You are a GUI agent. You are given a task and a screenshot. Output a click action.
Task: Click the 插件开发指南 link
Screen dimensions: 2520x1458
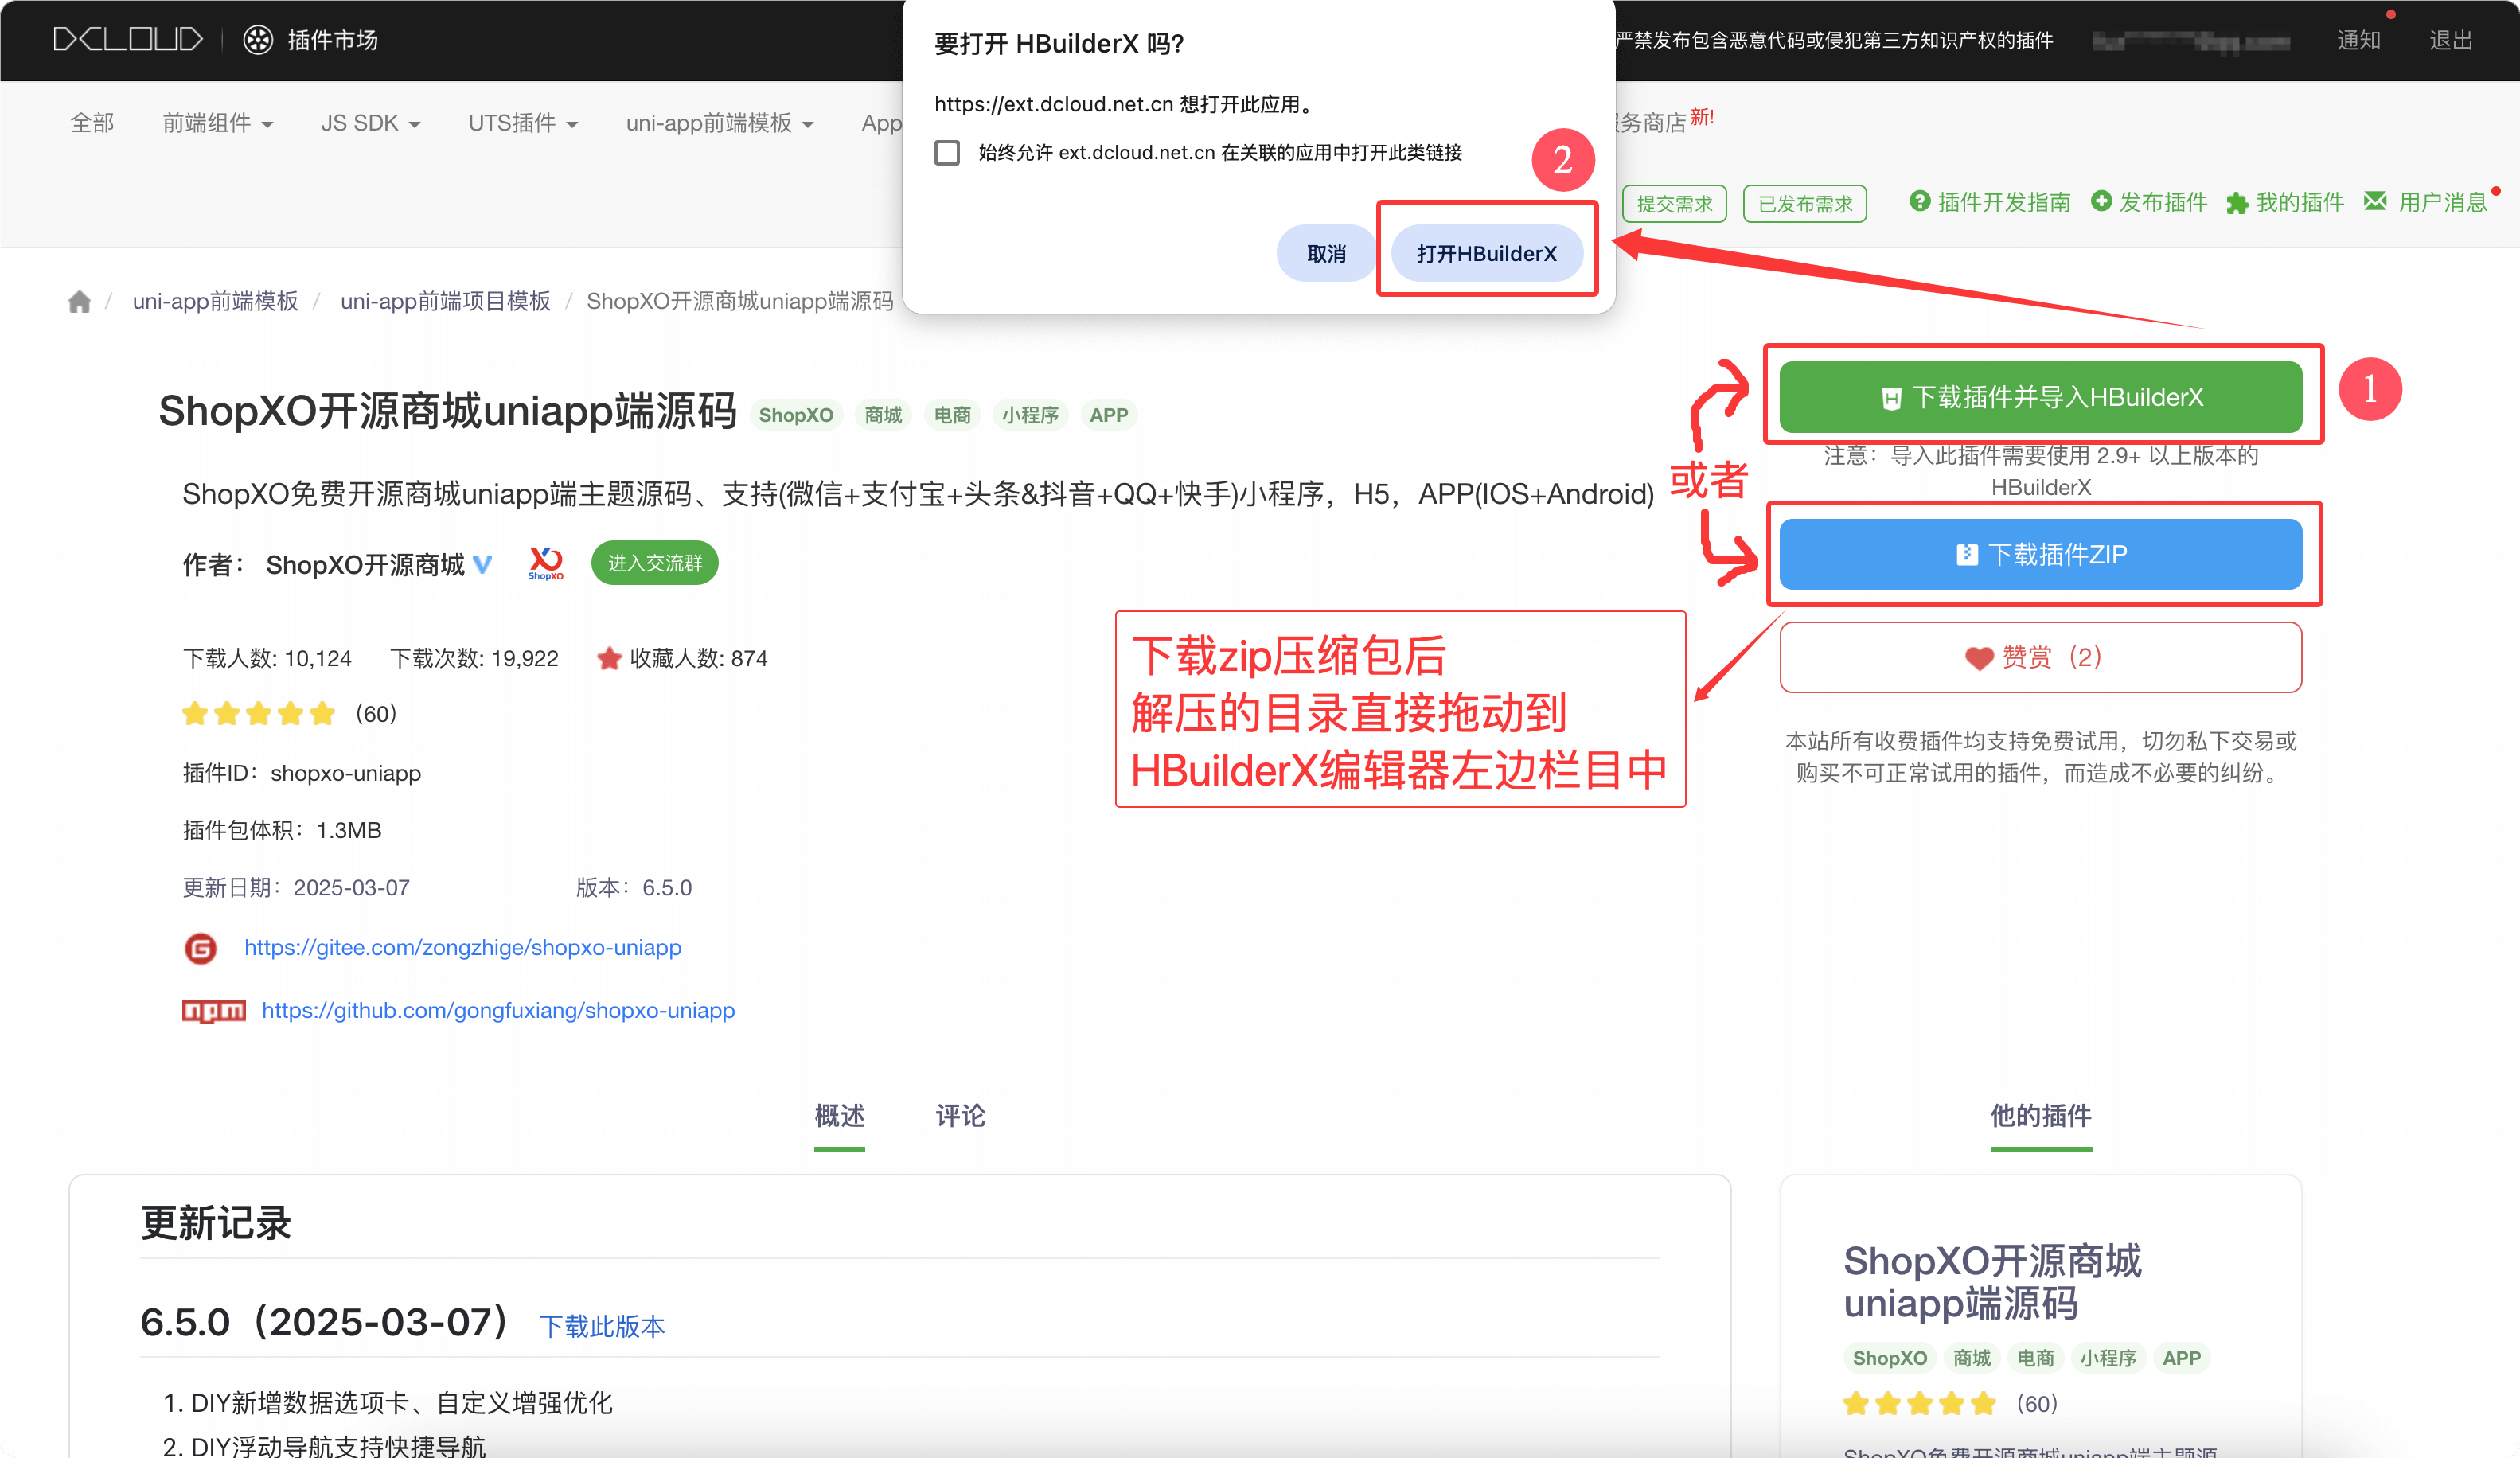[x=2003, y=202]
